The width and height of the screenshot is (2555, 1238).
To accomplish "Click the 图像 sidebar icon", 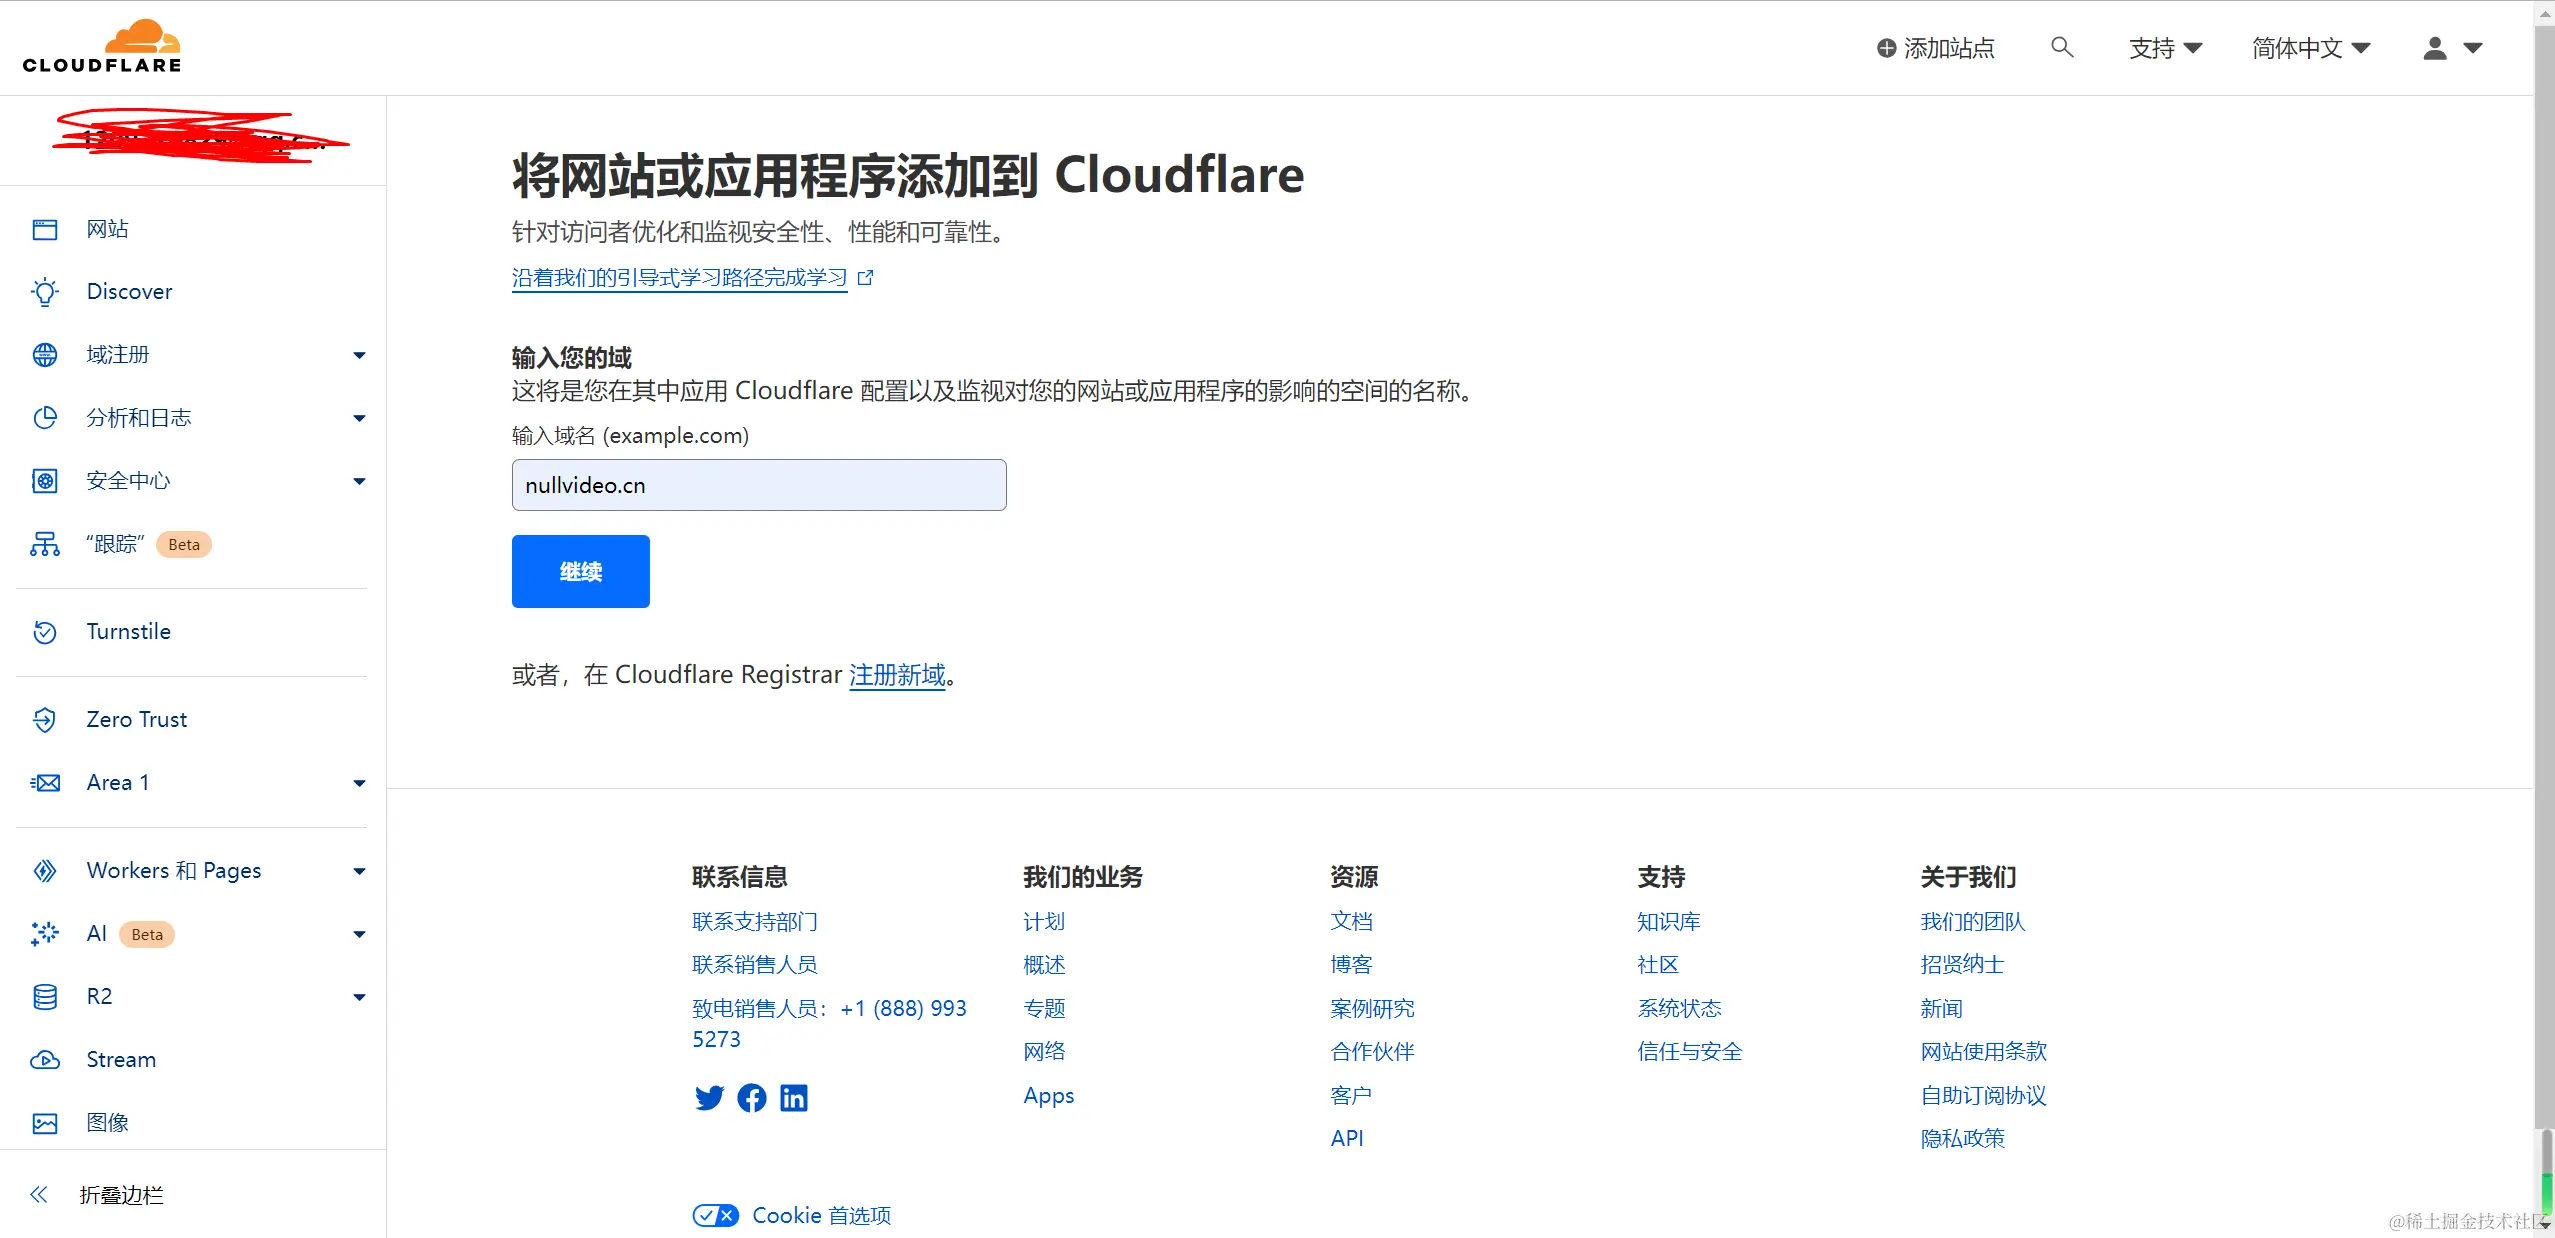I will [x=45, y=1122].
